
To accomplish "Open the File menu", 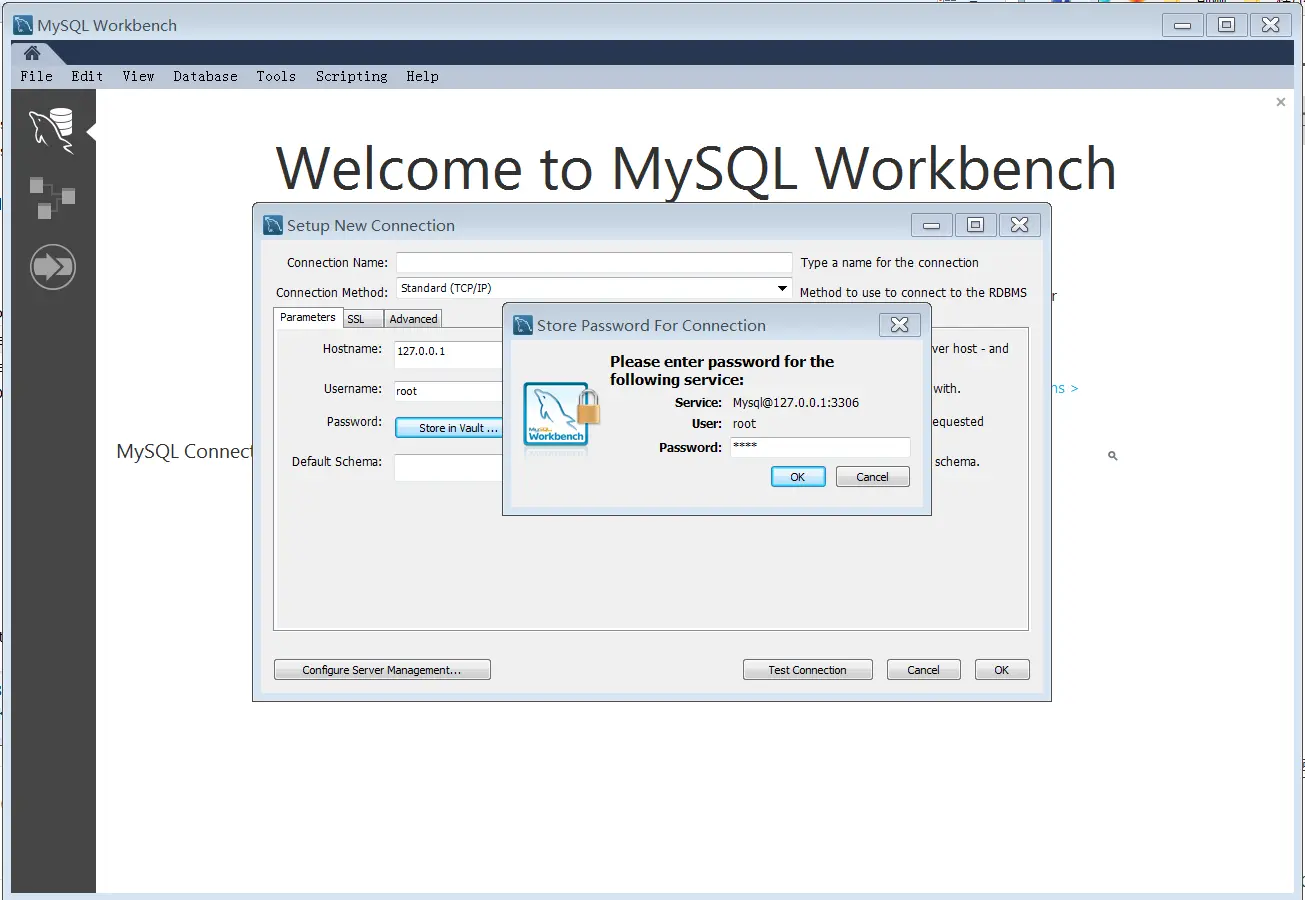I will coord(37,76).
